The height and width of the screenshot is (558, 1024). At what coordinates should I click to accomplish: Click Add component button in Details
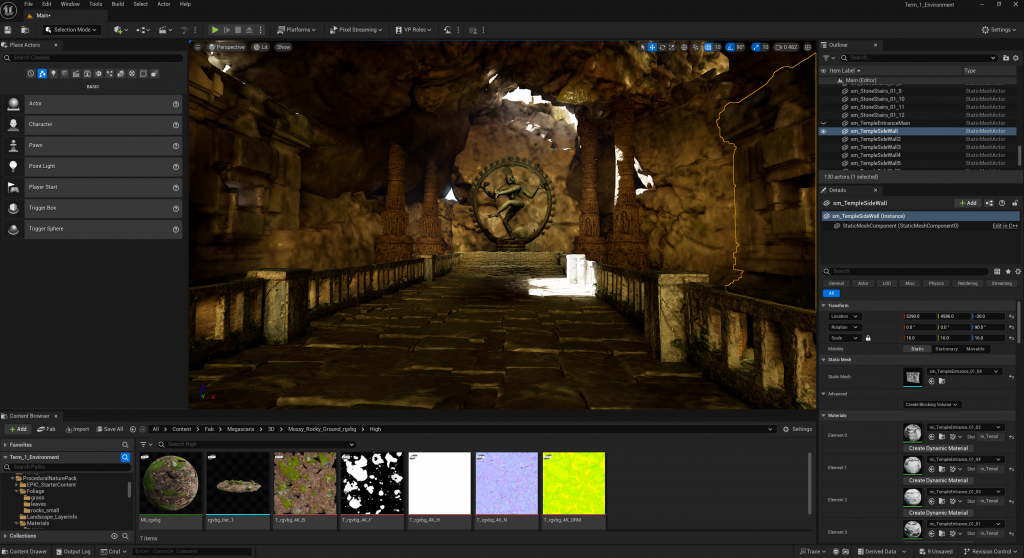coord(968,203)
